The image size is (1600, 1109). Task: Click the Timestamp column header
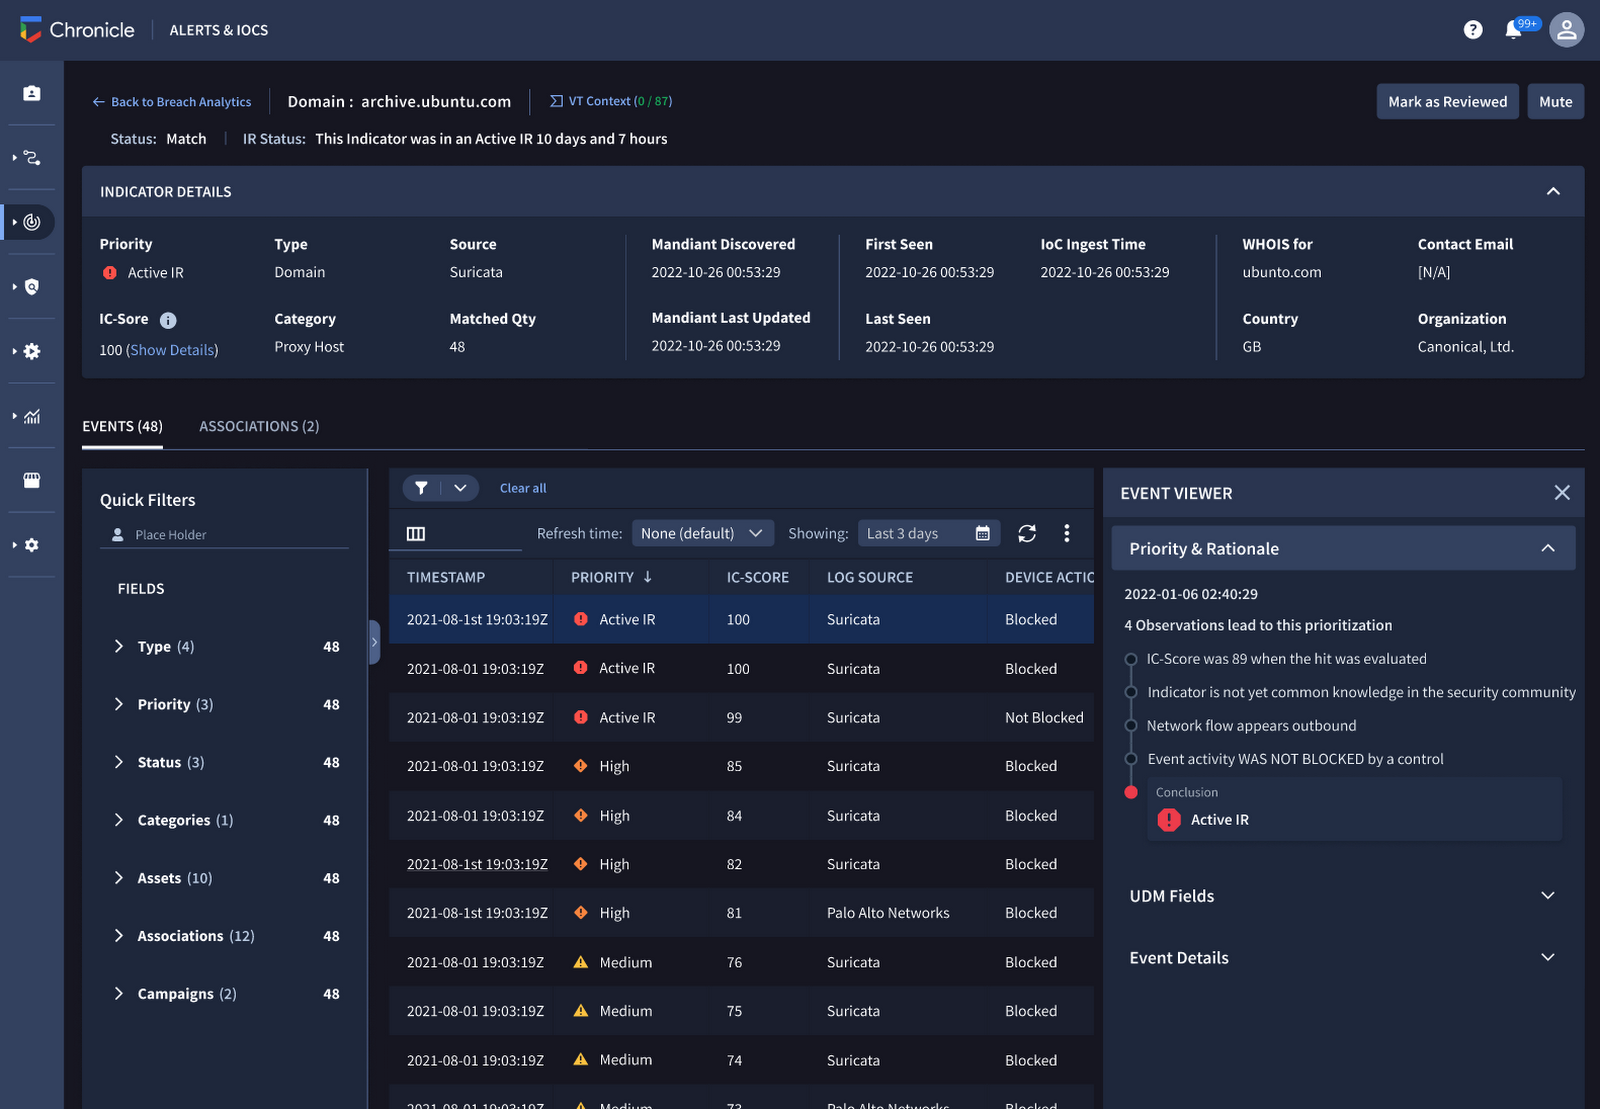[x=446, y=577]
